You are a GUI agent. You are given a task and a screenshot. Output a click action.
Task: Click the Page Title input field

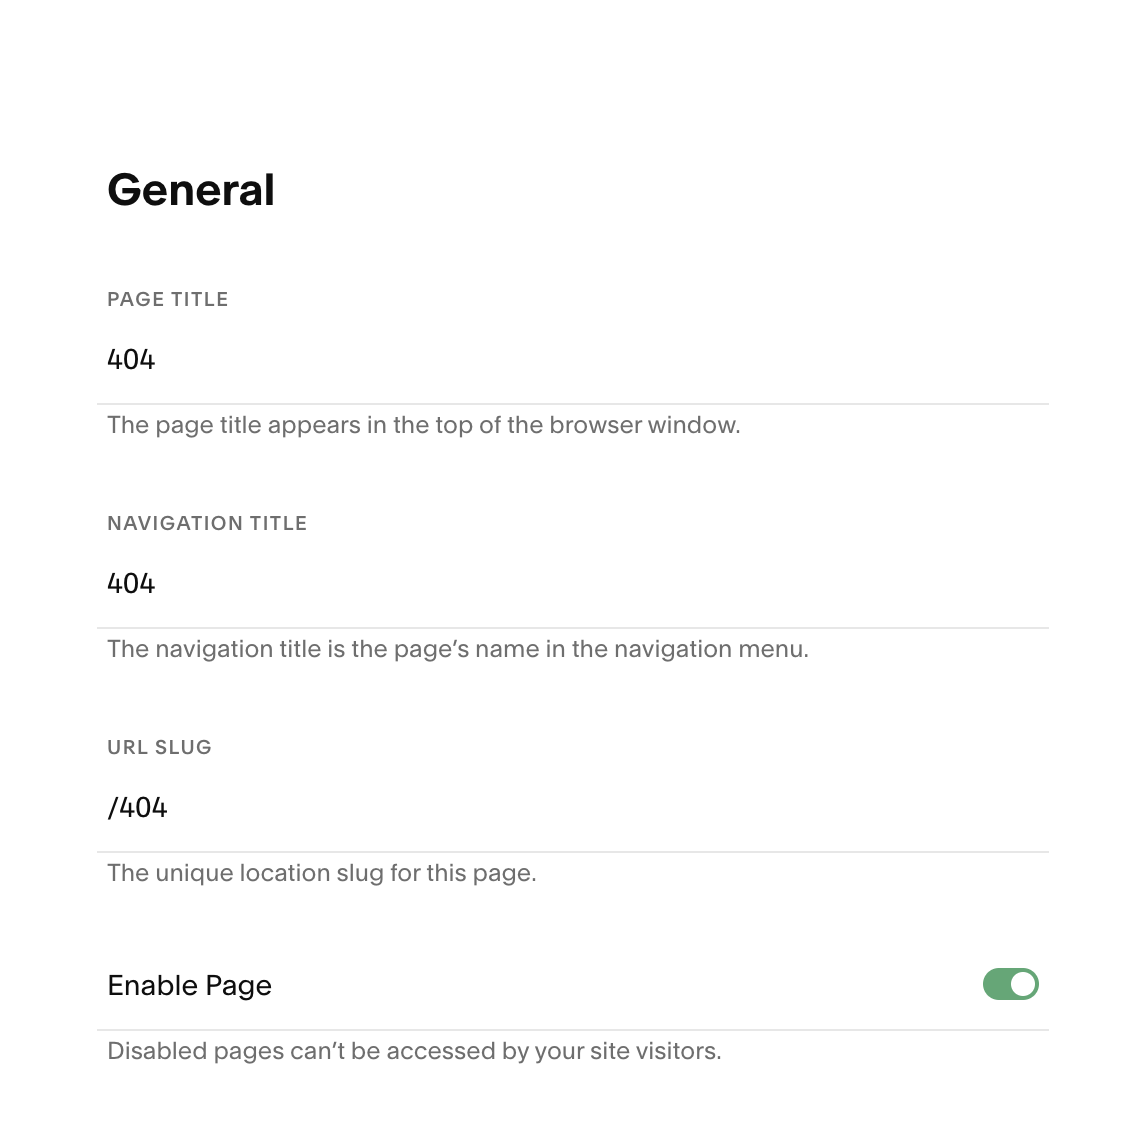click(x=573, y=360)
